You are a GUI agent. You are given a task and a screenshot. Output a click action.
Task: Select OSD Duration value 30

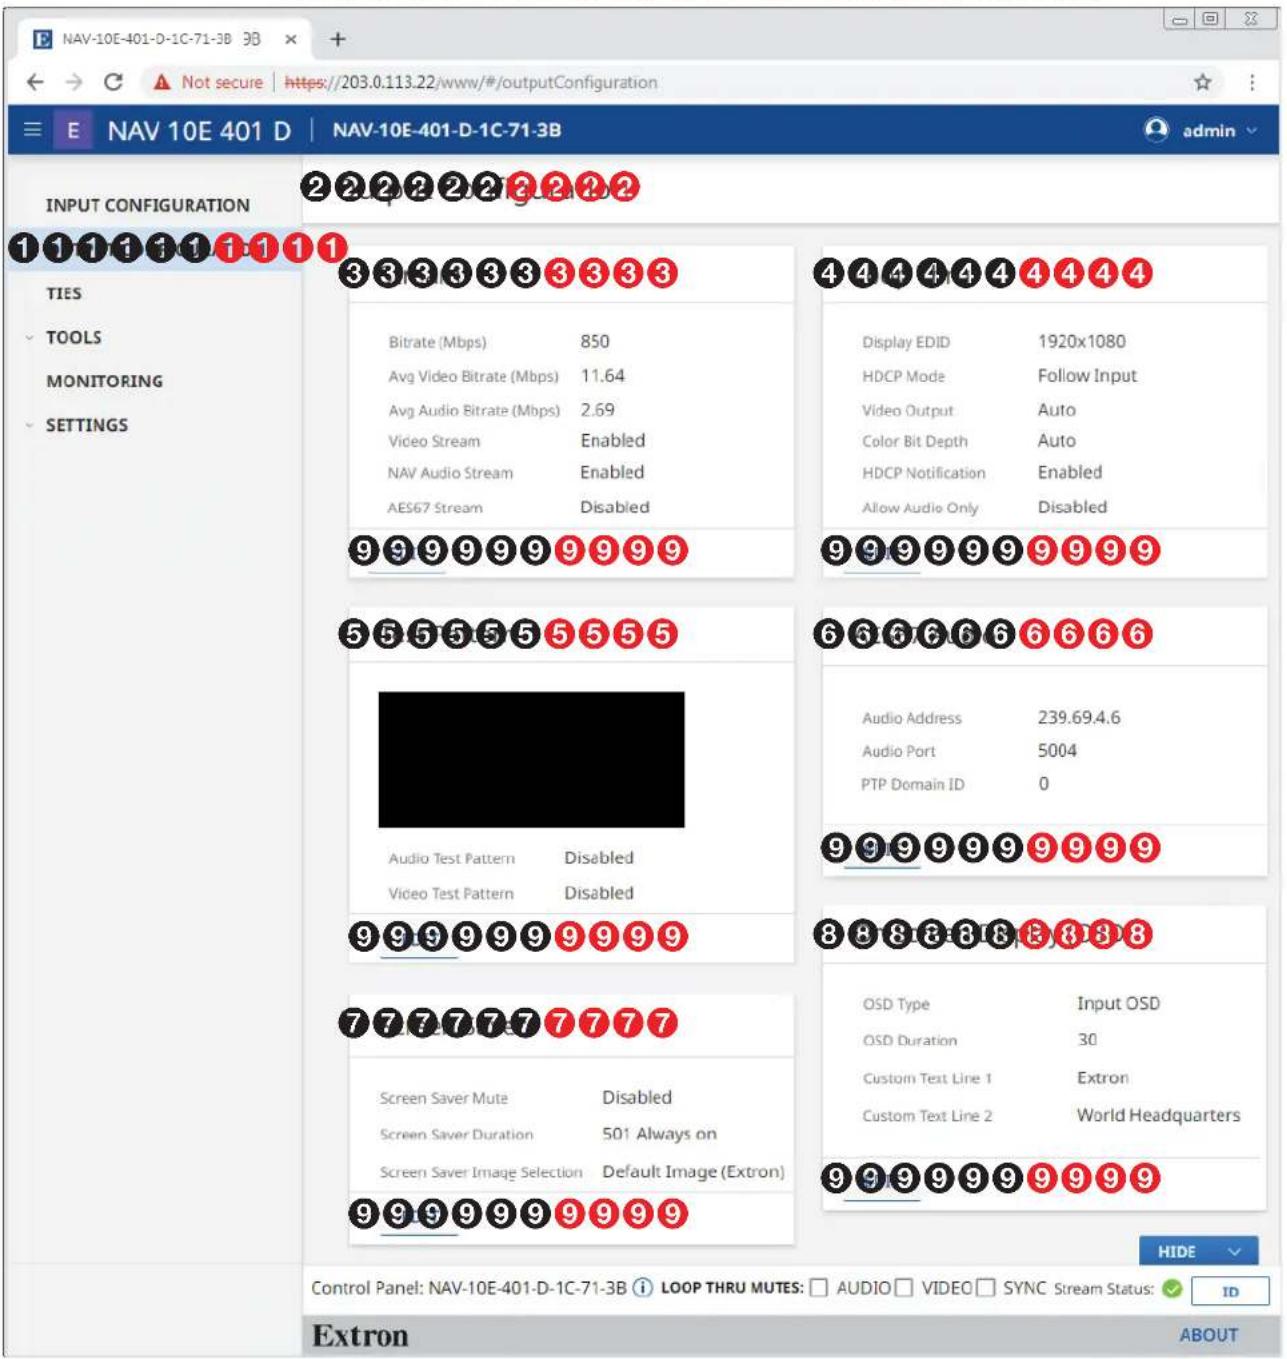[1087, 1040]
